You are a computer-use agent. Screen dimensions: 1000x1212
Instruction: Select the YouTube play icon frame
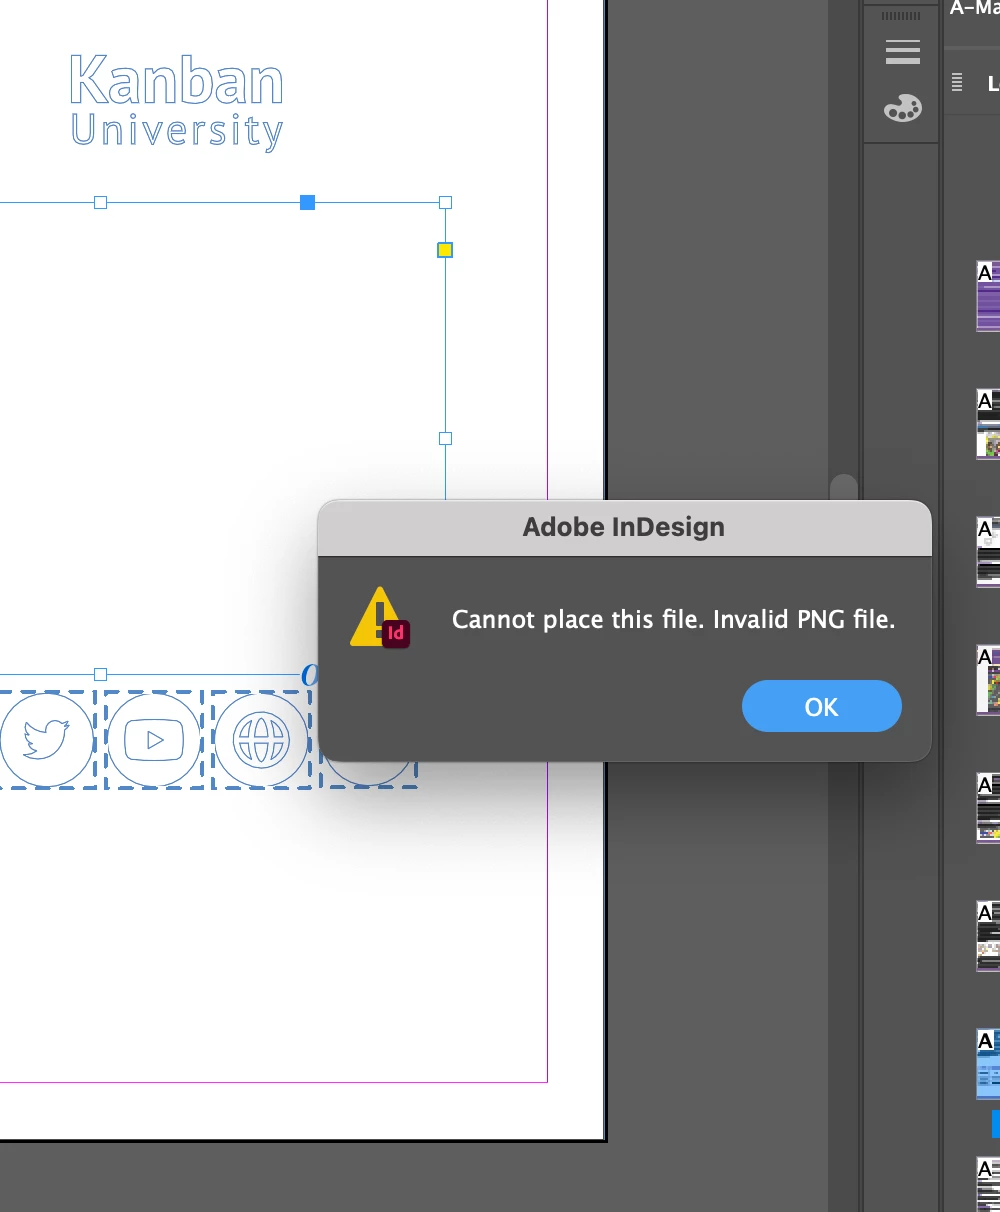[154, 740]
